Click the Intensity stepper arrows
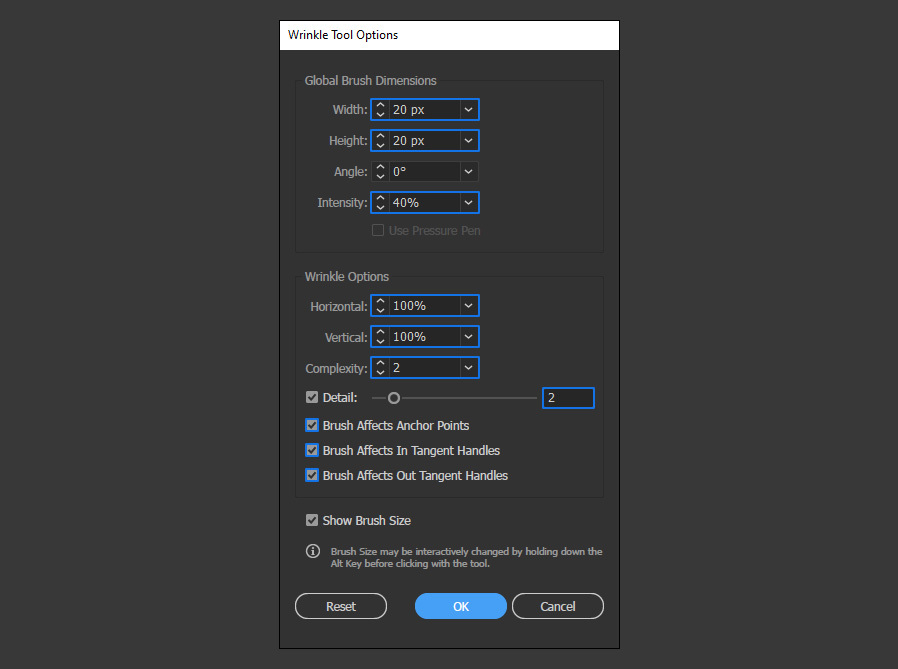Image resolution: width=898 pixels, height=669 pixels. 380,202
